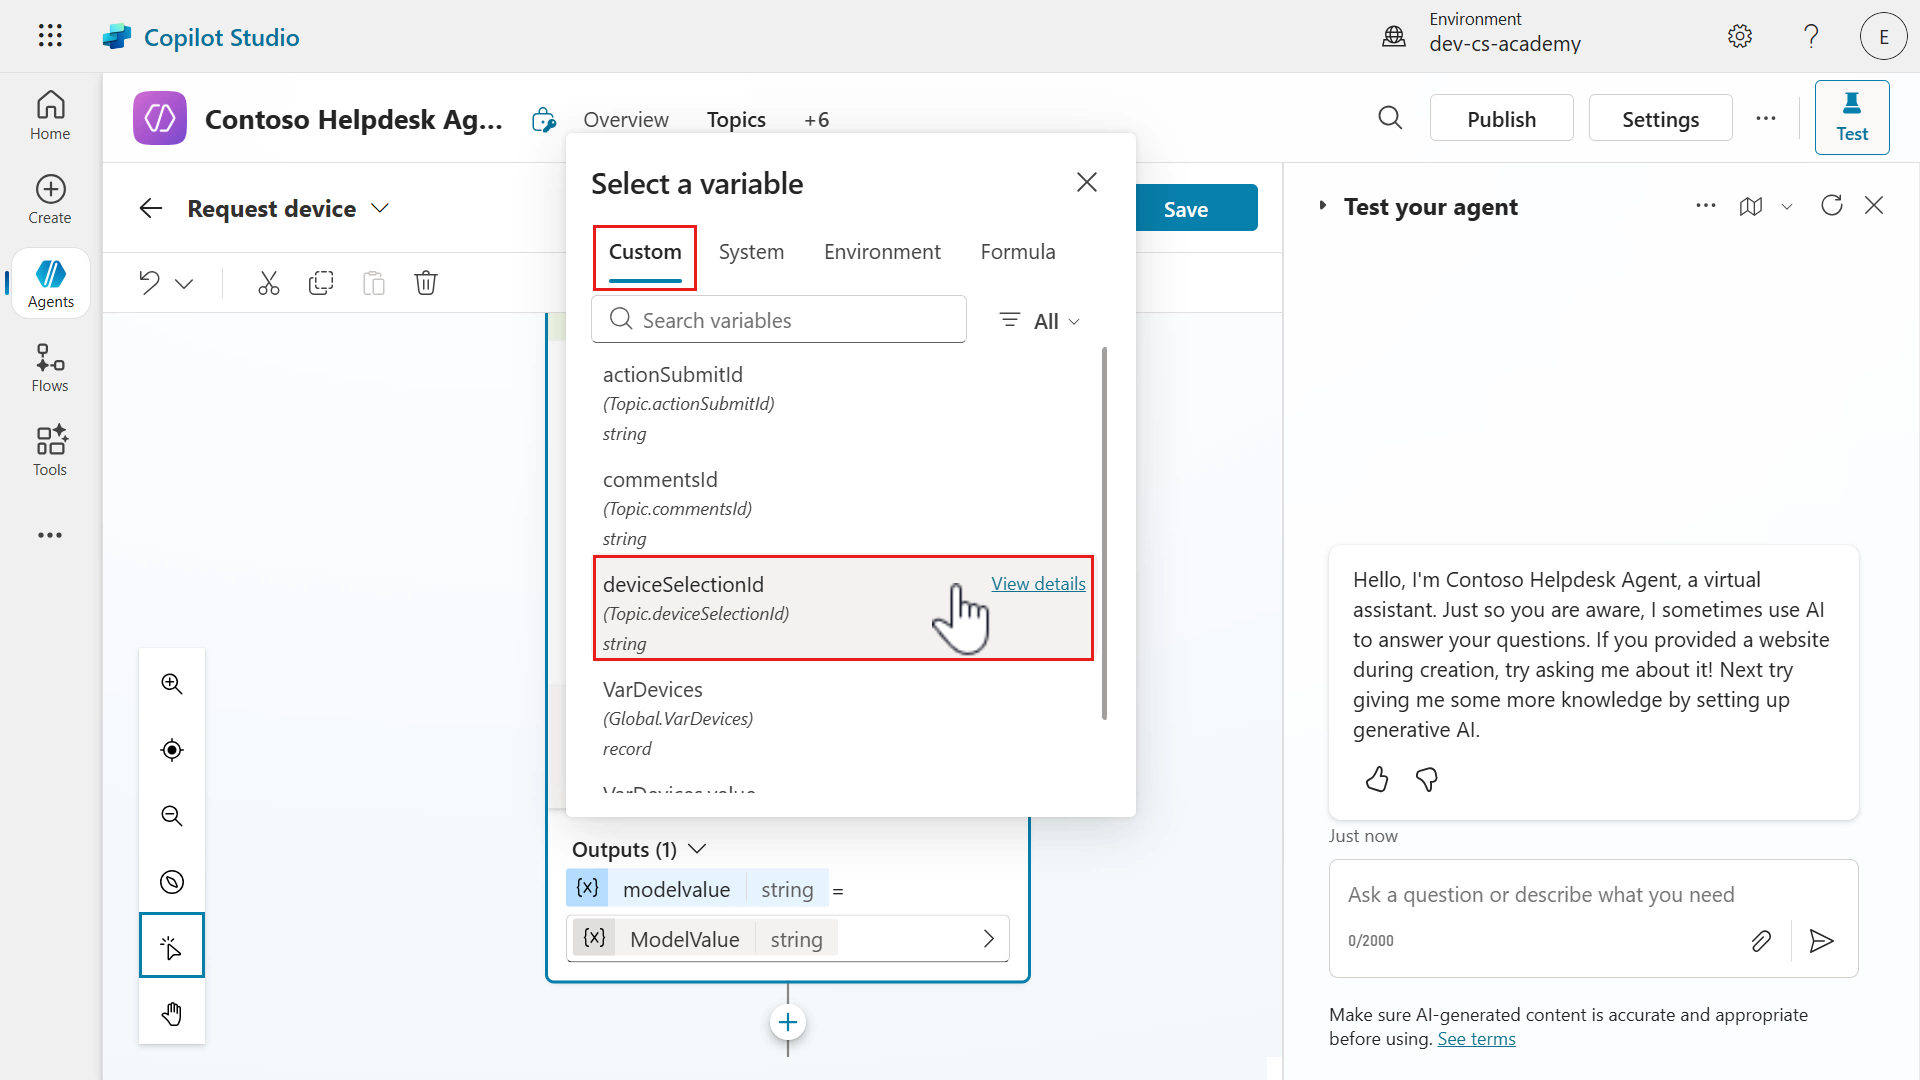The width and height of the screenshot is (1920, 1080).
Task: Open the All filter dropdown
Action: point(1041,321)
